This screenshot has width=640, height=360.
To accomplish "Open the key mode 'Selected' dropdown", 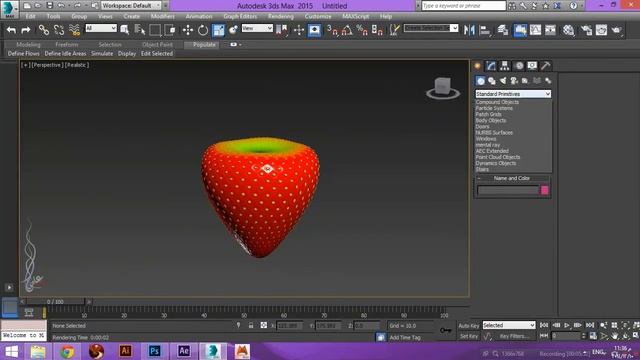I will click(509, 325).
